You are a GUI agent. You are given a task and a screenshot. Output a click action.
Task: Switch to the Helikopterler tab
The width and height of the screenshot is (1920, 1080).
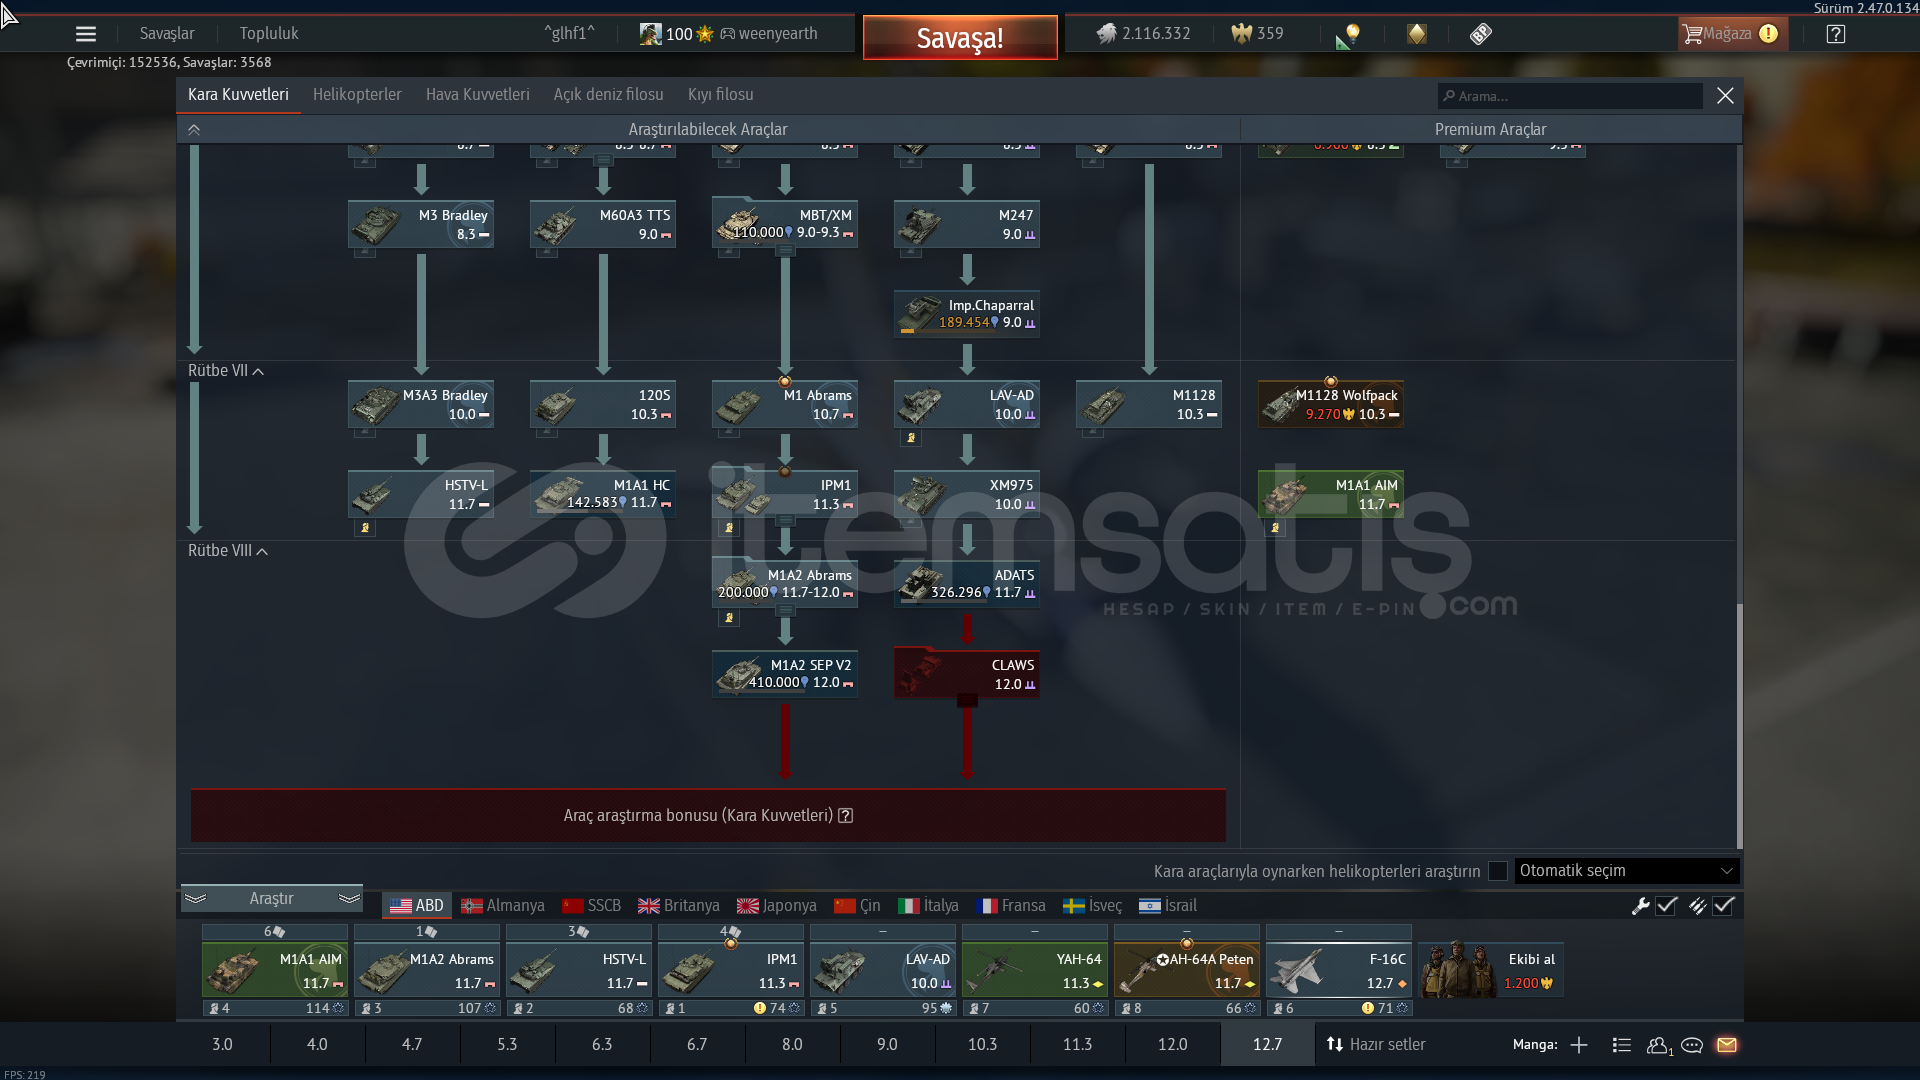pyautogui.click(x=357, y=95)
